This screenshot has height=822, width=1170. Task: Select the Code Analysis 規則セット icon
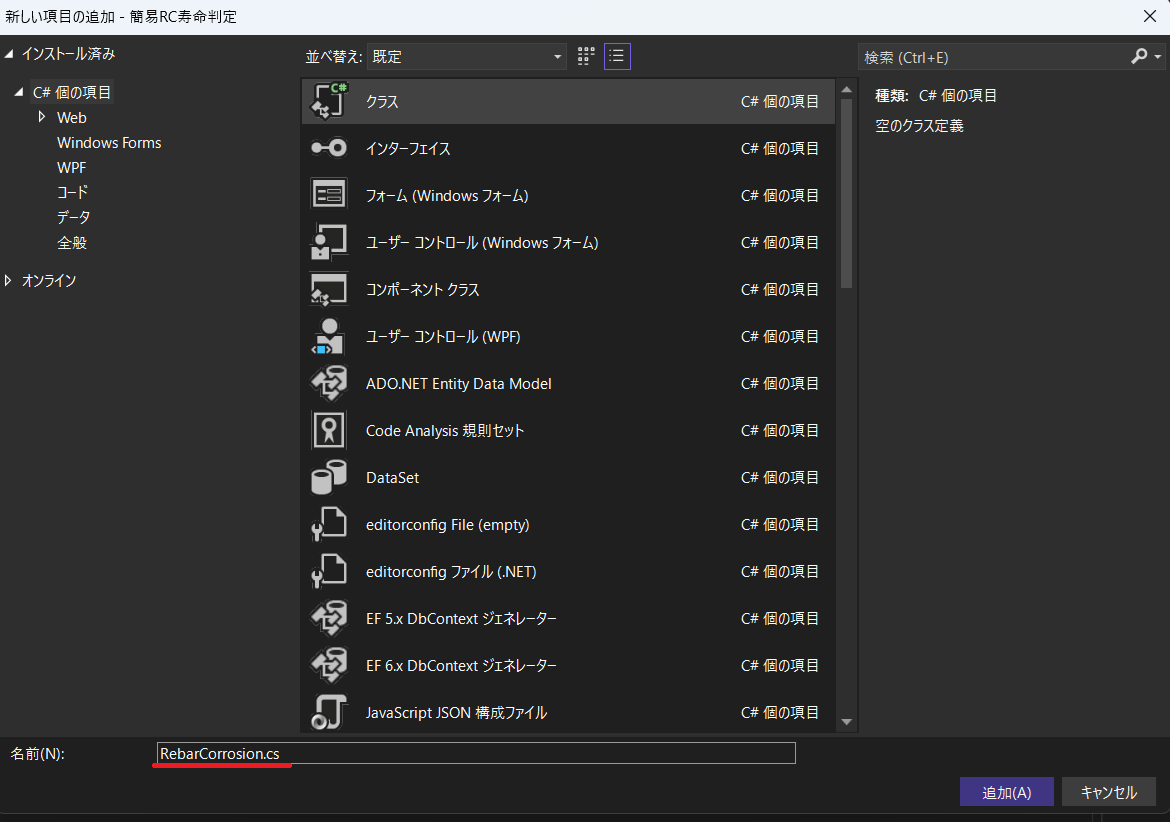329,430
